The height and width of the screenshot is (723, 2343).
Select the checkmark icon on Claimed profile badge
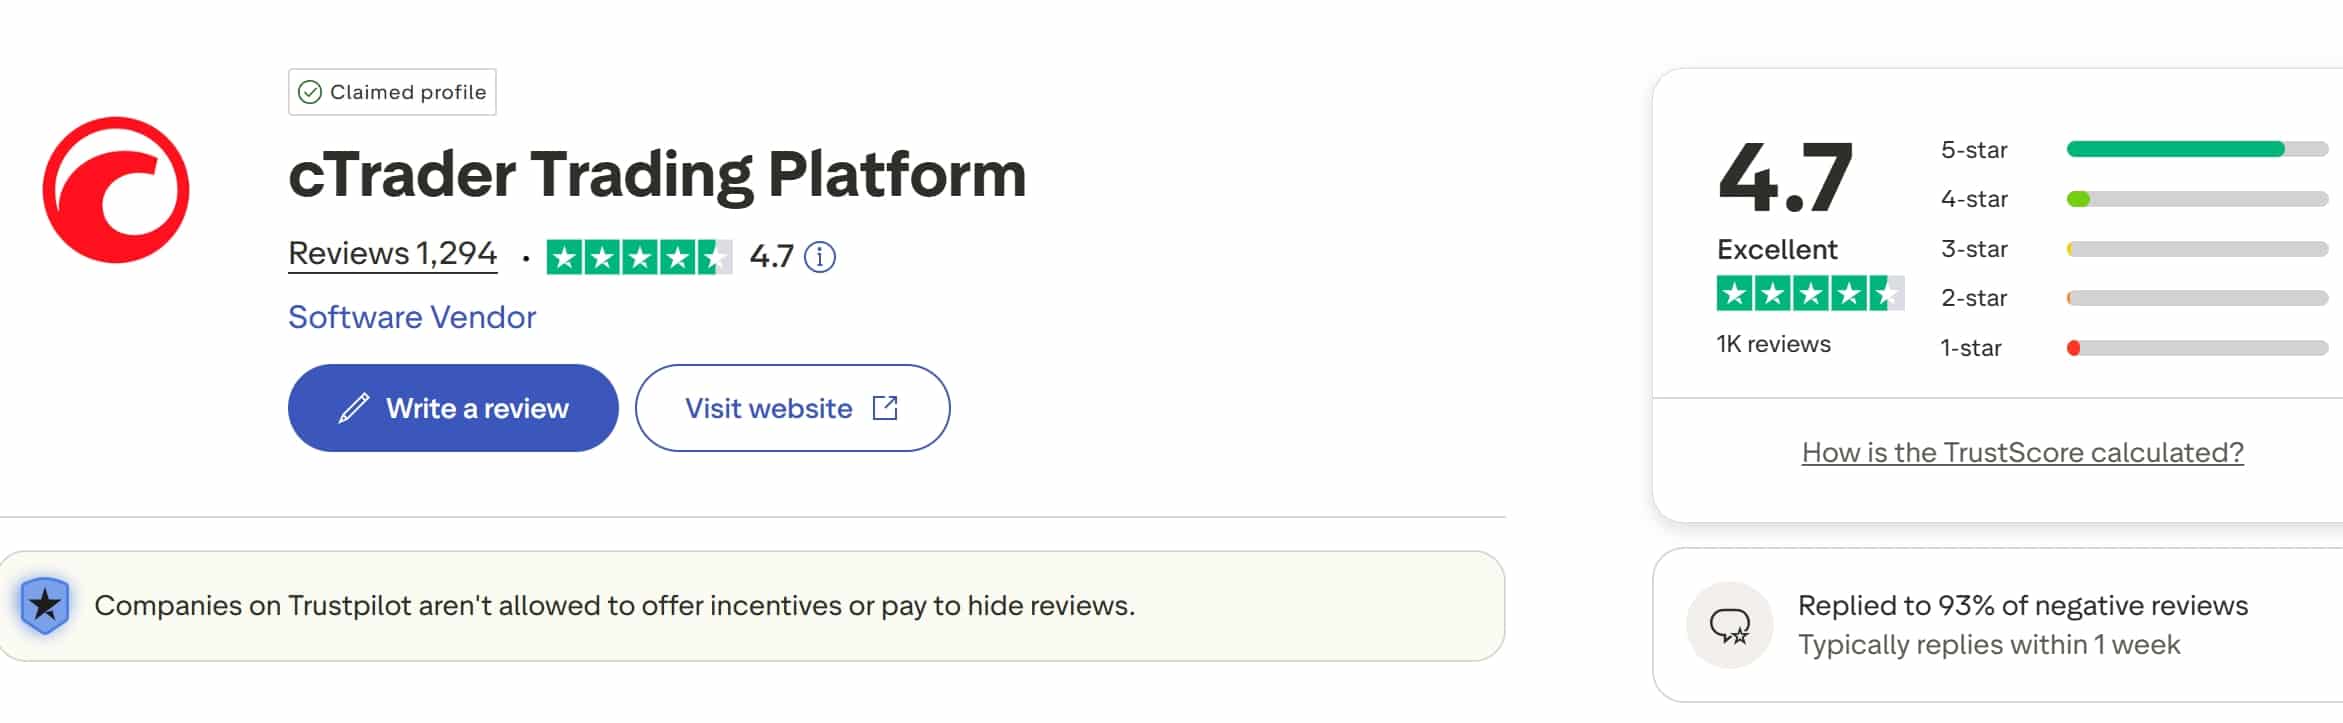tap(310, 91)
